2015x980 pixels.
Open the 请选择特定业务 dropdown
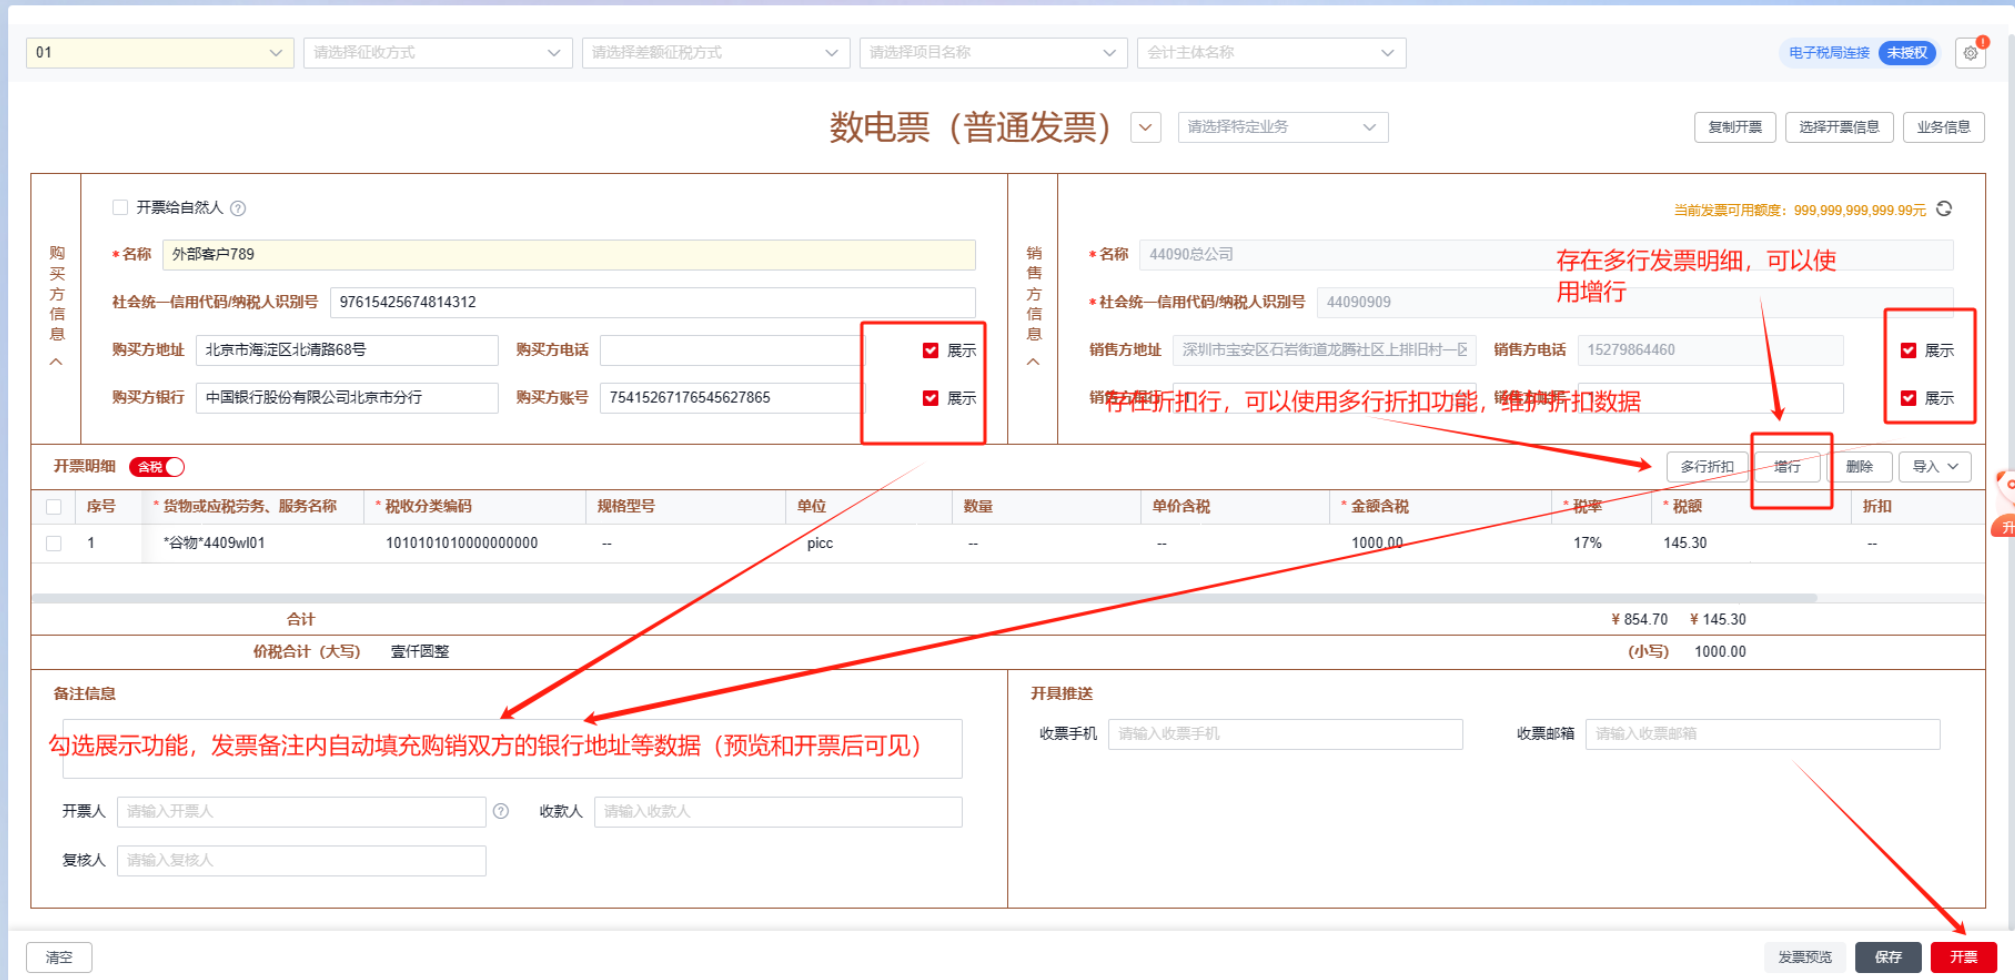1282,127
